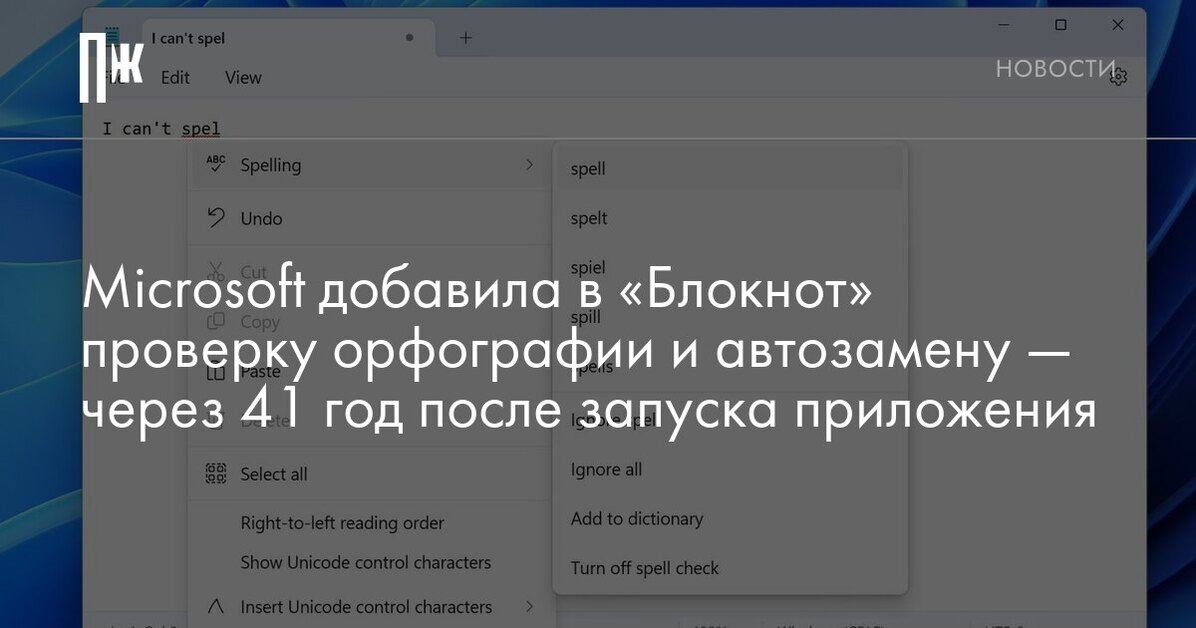Select Turn off spell check
This screenshot has width=1196, height=628.
[730, 568]
